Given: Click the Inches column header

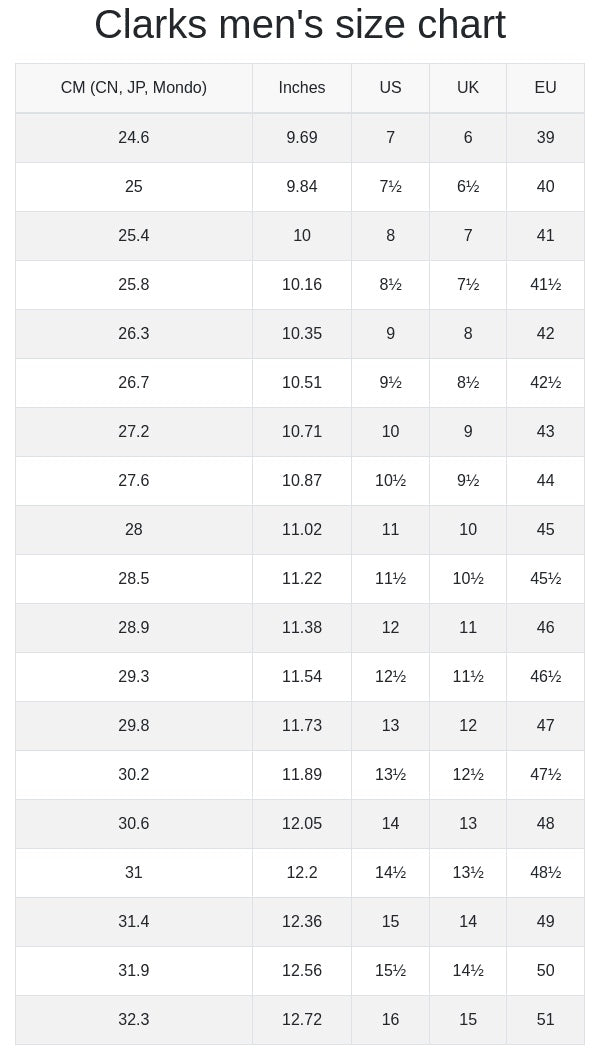Looking at the screenshot, I should tap(302, 88).
